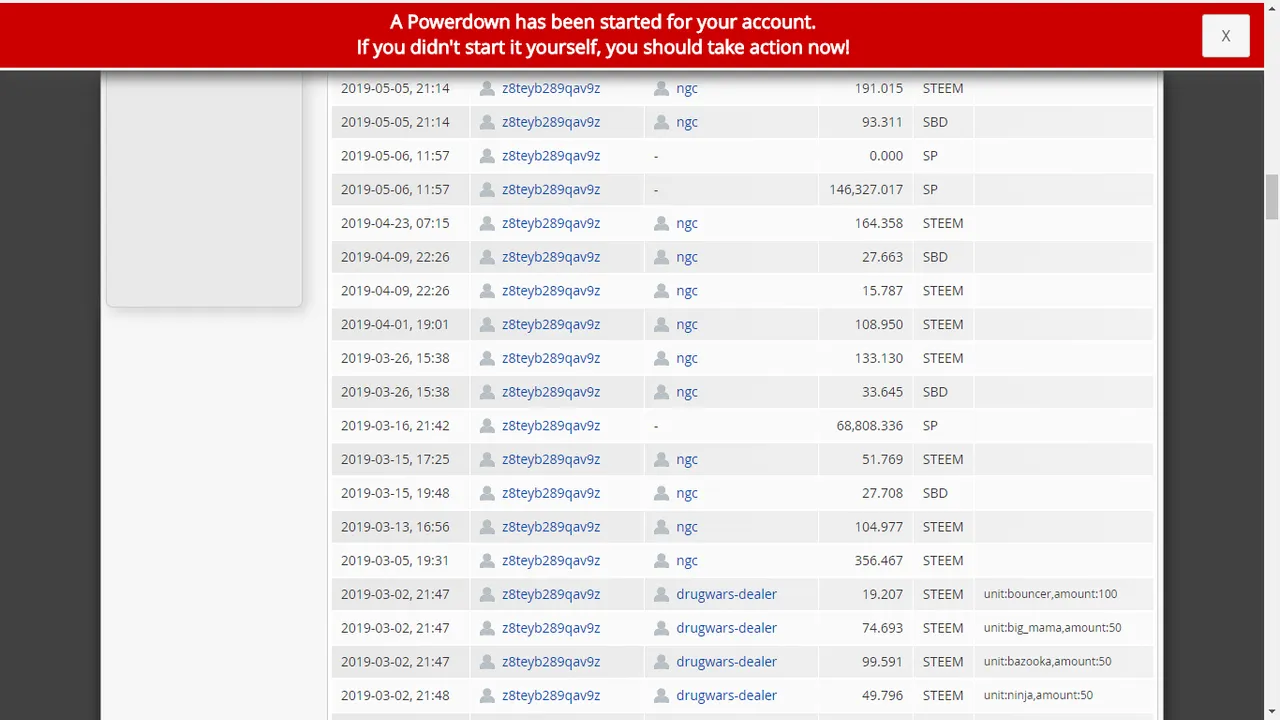Click ngc avatar icon in the 108.950 STEEM row
Screen dimensions: 1280x720
(661, 324)
